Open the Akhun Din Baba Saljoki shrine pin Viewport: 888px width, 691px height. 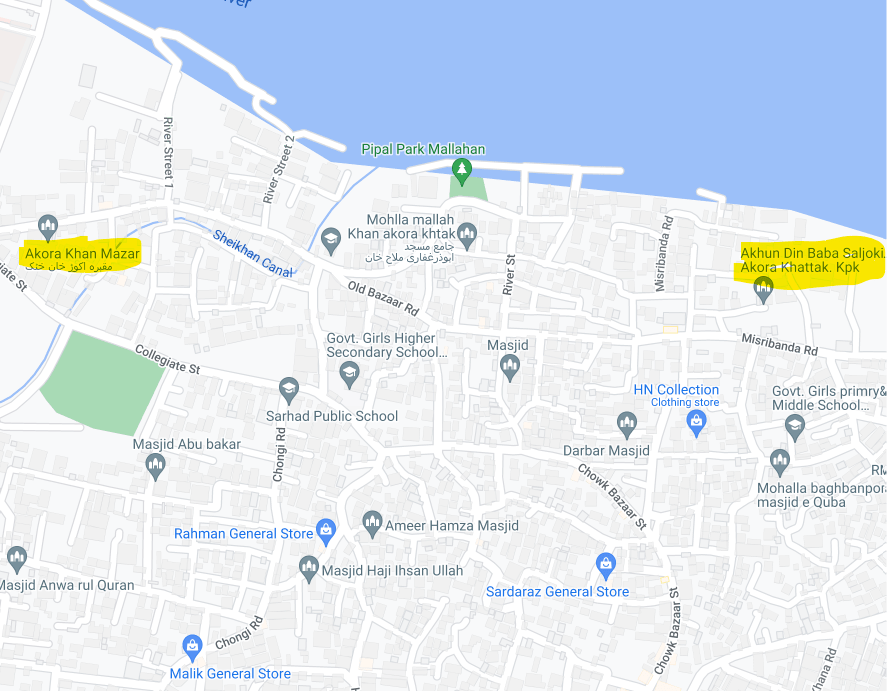(763, 289)
